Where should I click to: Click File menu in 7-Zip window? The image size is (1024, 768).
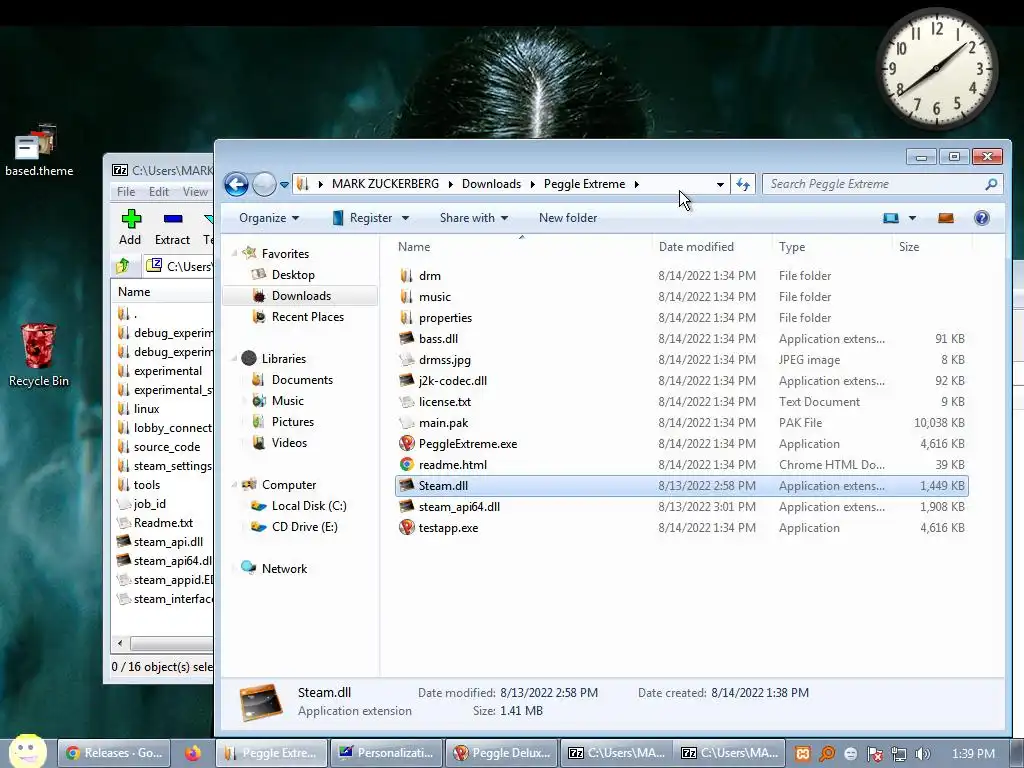point(126,192)
